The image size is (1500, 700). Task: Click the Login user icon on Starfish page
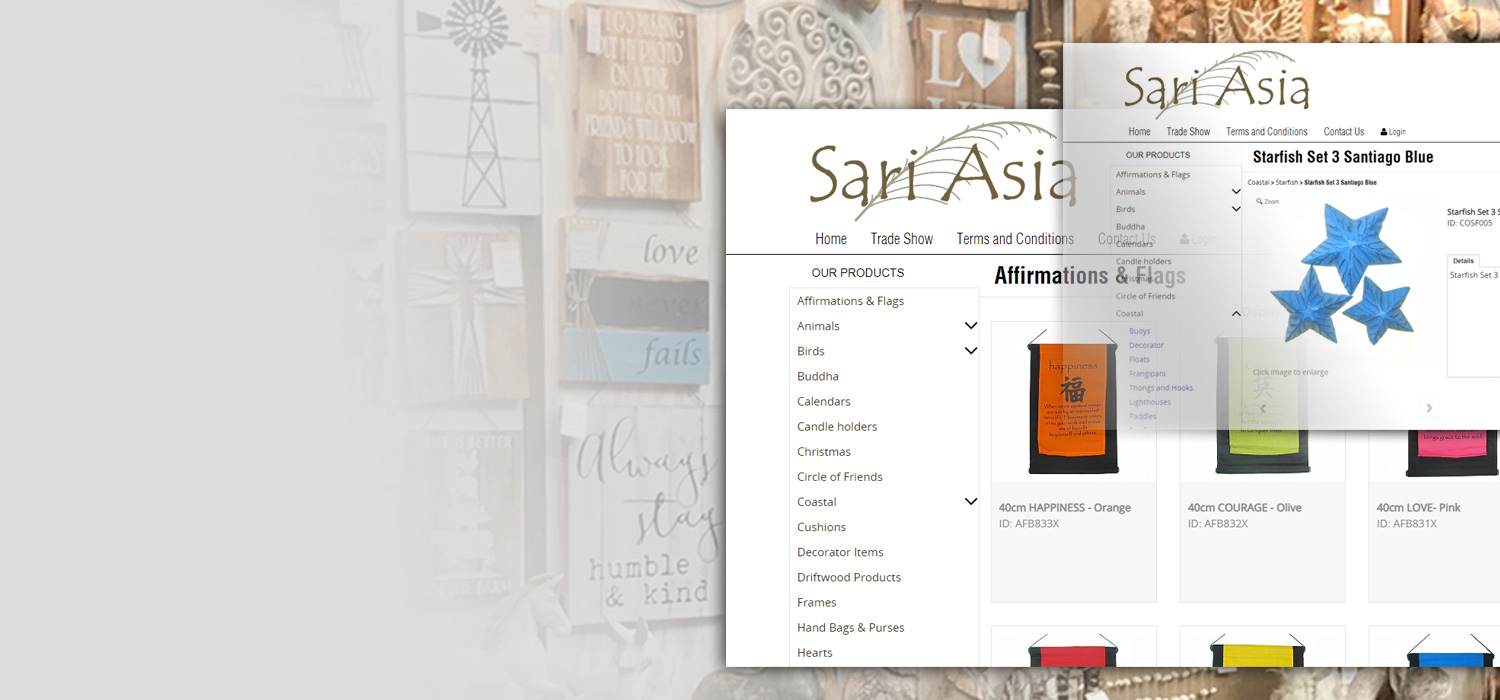click(1384, 132)
